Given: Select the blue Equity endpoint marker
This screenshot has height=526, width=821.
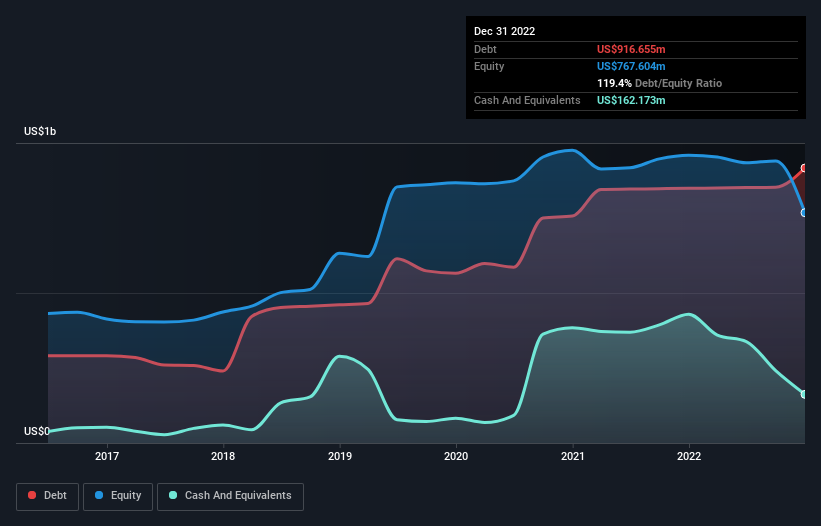Looking at the screenshot, I should (x=804, y=212).
